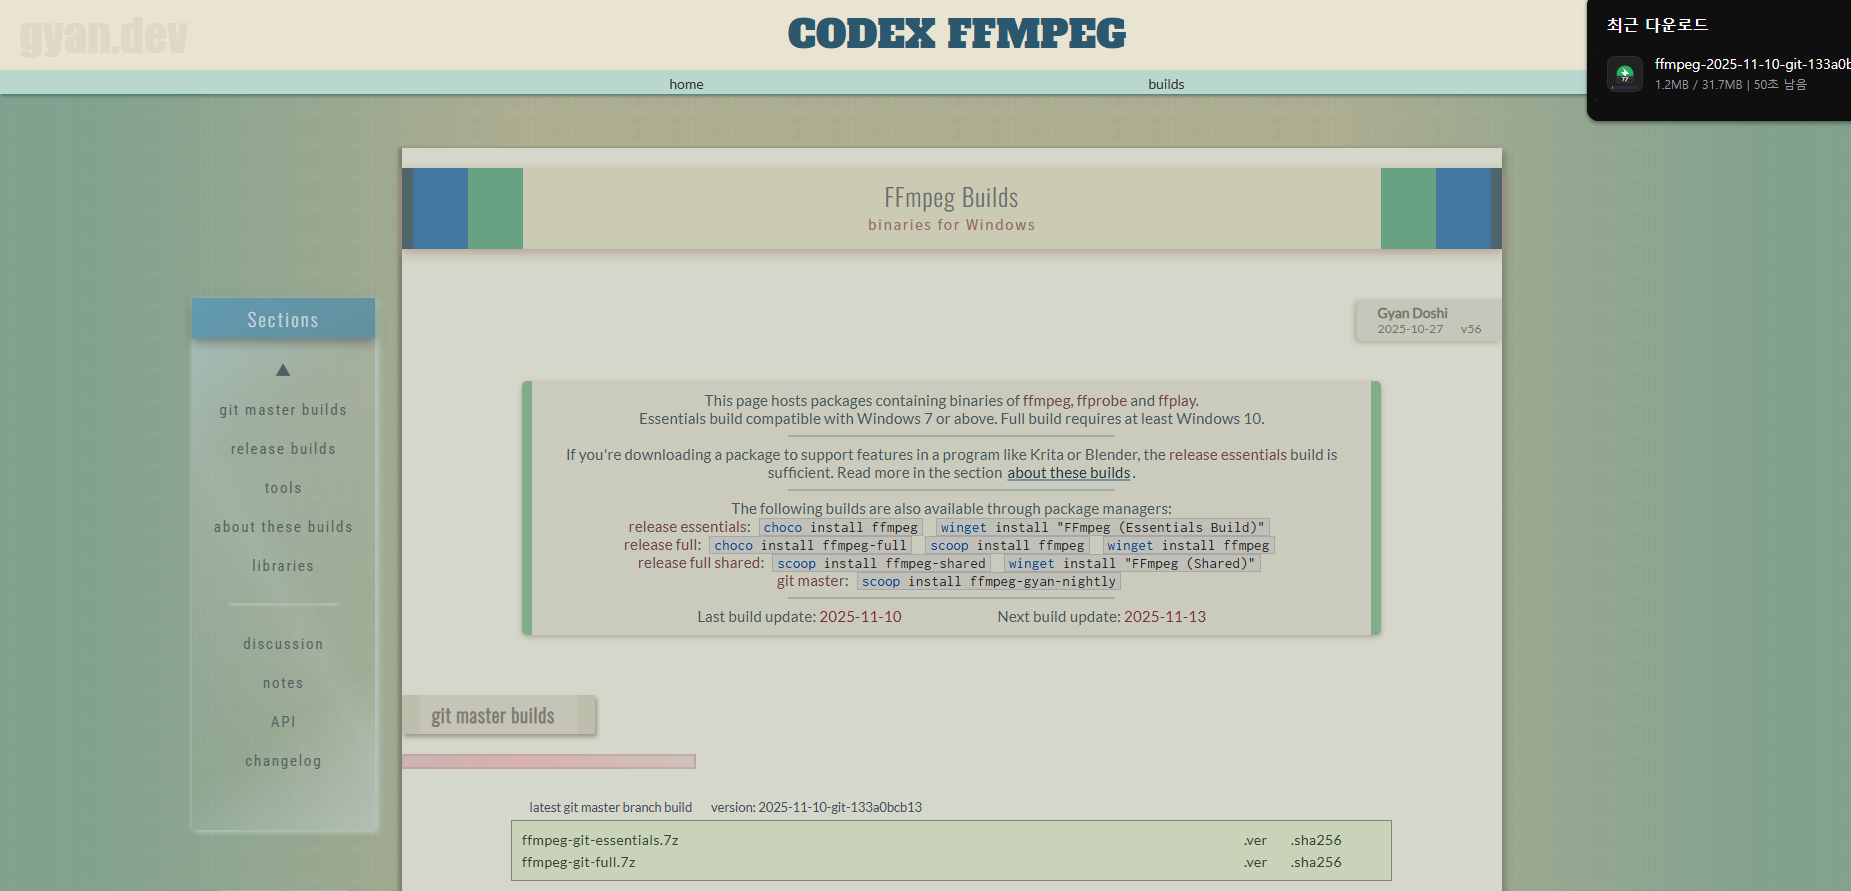The height and width of the screenshot is (891, 1851).
Task: Open changelog link in sidebar
Action: click(283, 761)
